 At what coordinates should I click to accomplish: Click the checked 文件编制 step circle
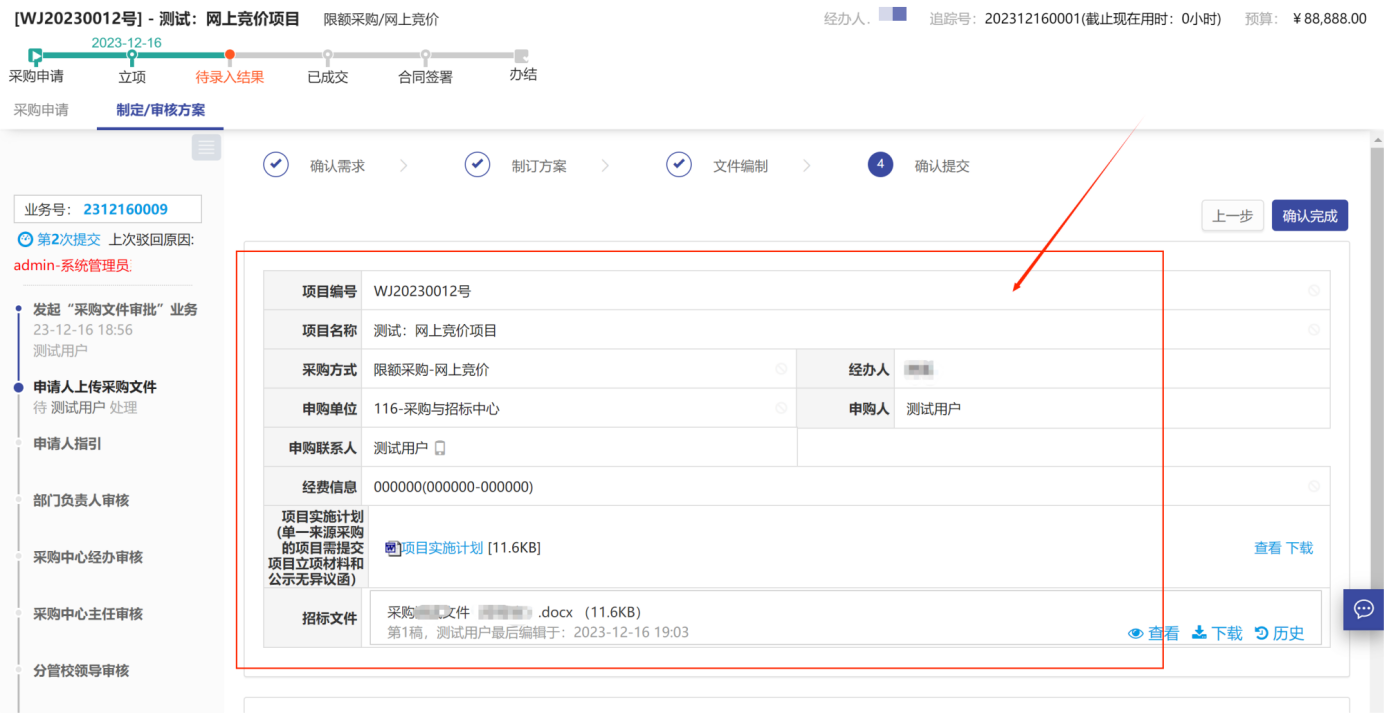click(x=679, y=165)
